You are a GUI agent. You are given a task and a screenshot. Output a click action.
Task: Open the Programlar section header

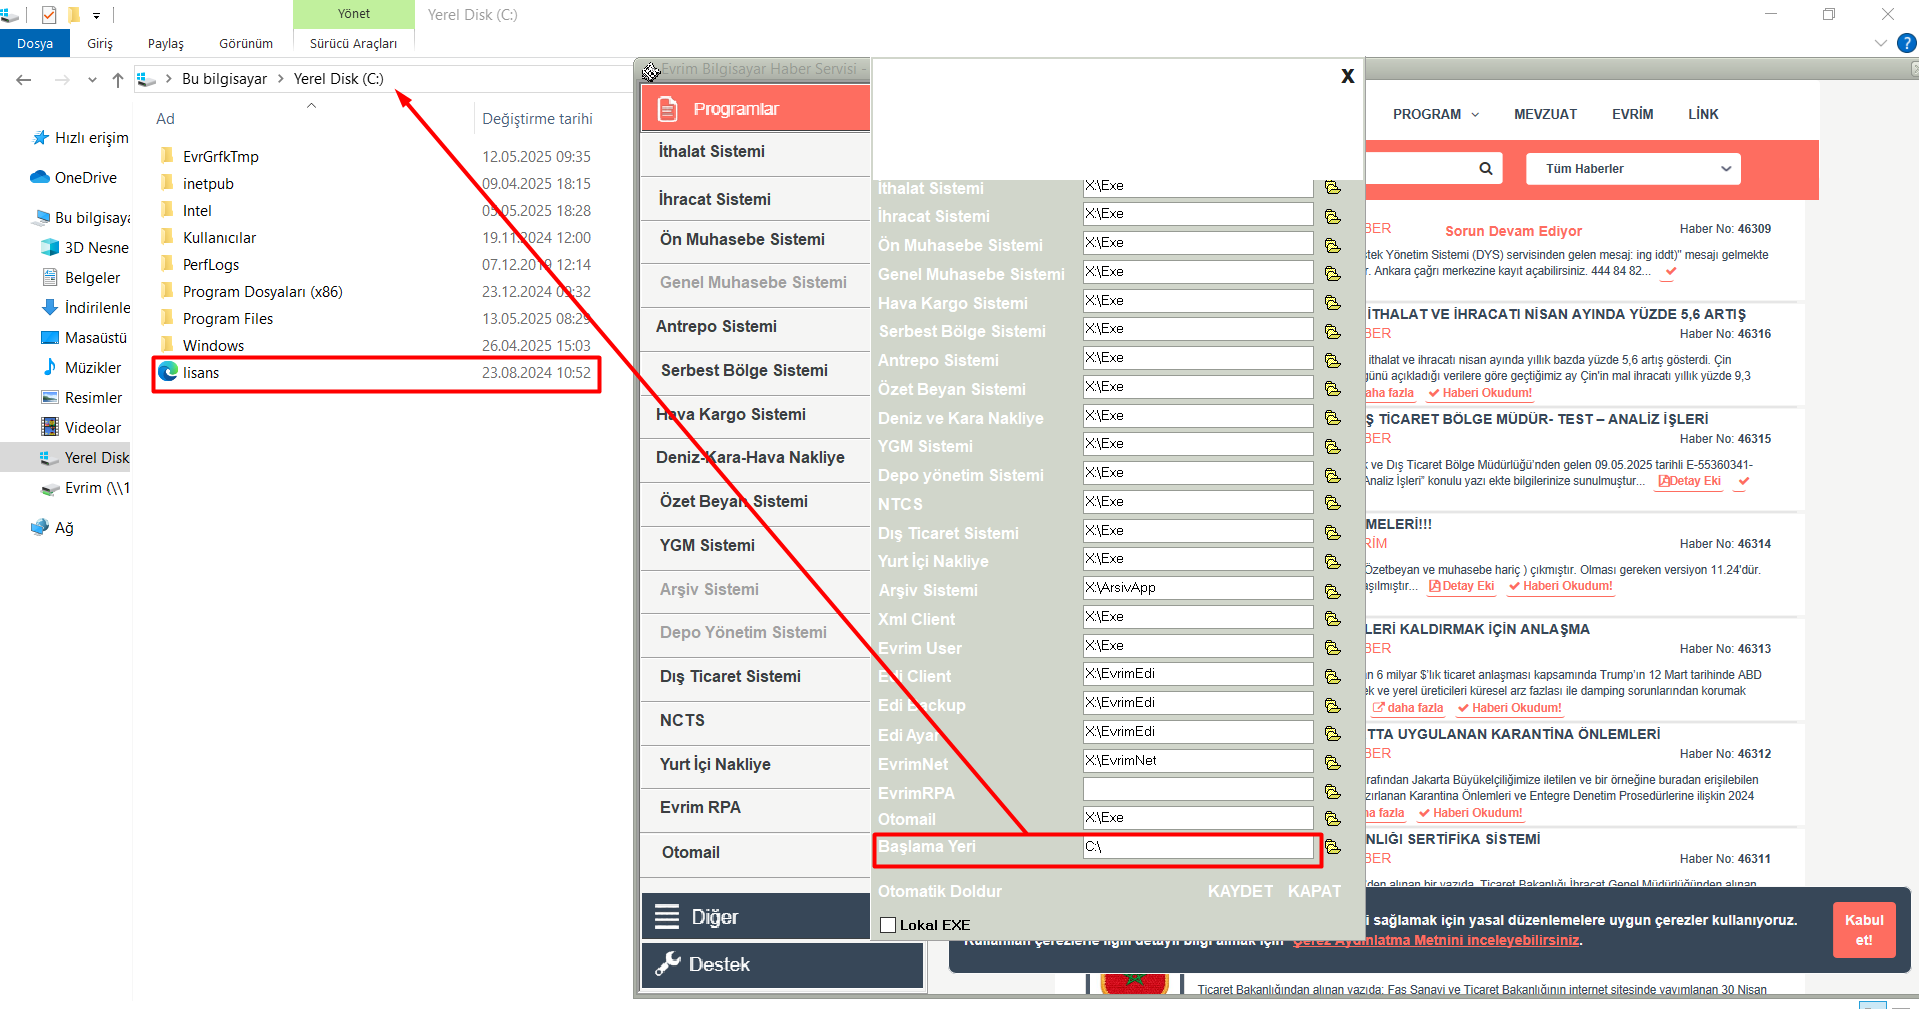pos(755,108)
